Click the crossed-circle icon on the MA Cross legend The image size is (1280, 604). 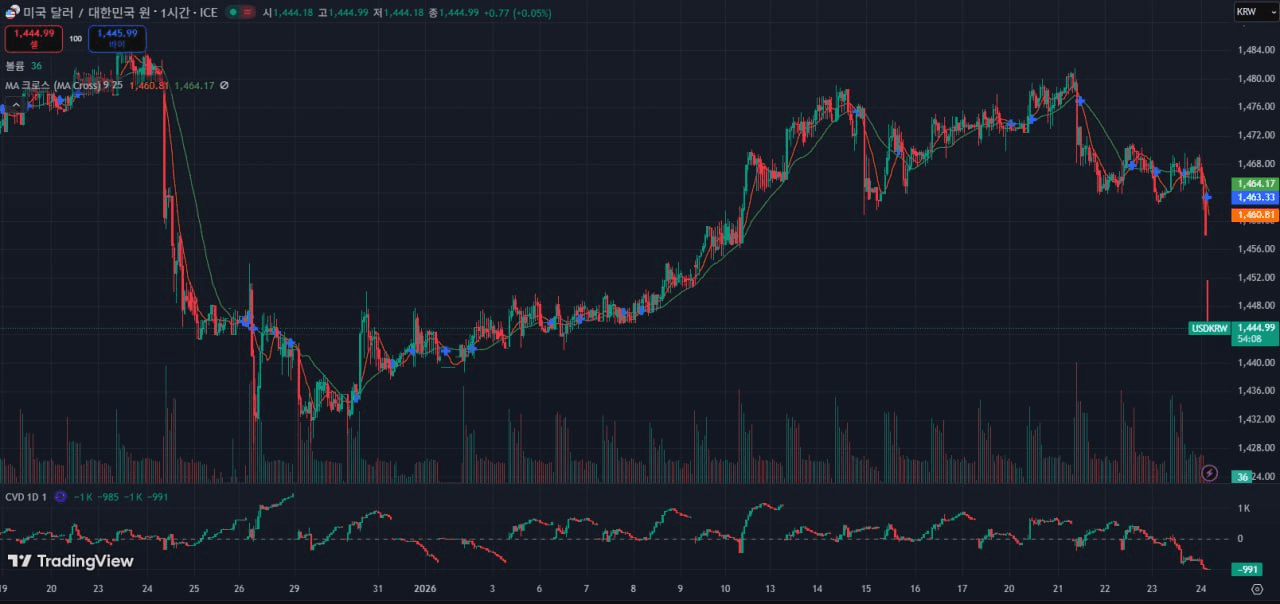[x=224, y=86]
